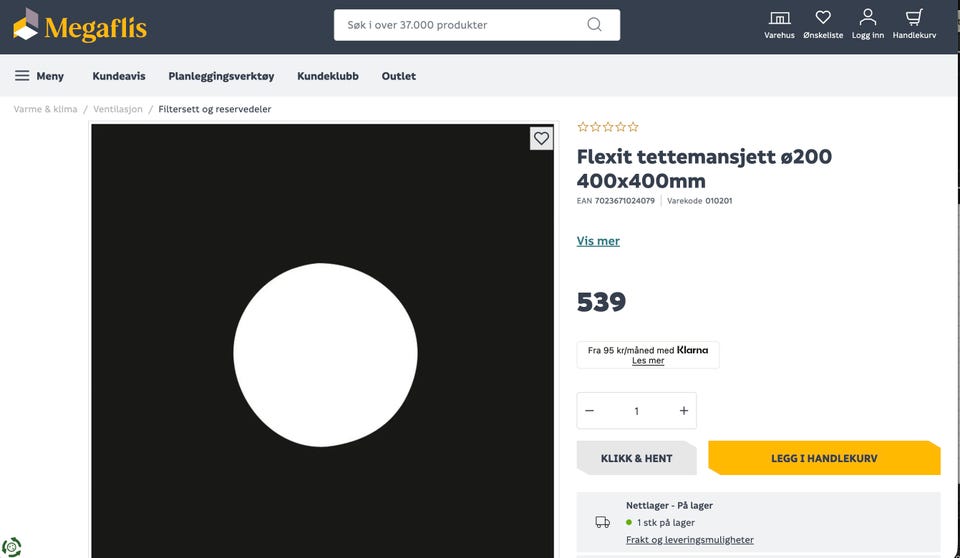The height and width of the screenshot is (558, 960).
Task: Expand description with Vis mer
Action: point(598,241)
